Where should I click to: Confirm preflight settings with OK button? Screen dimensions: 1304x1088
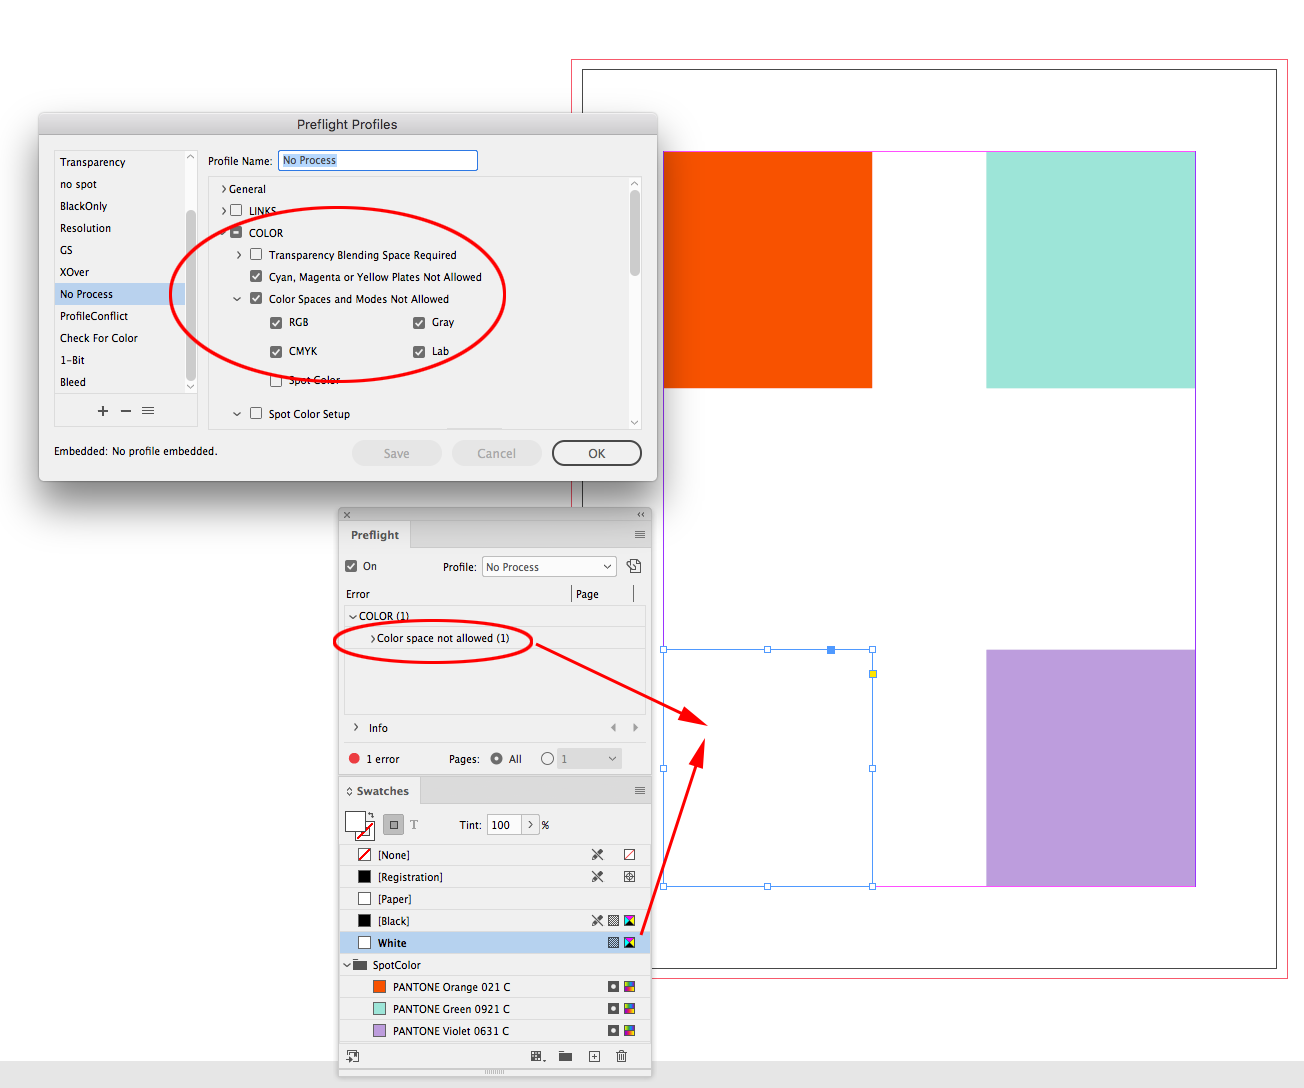point(596,452)
